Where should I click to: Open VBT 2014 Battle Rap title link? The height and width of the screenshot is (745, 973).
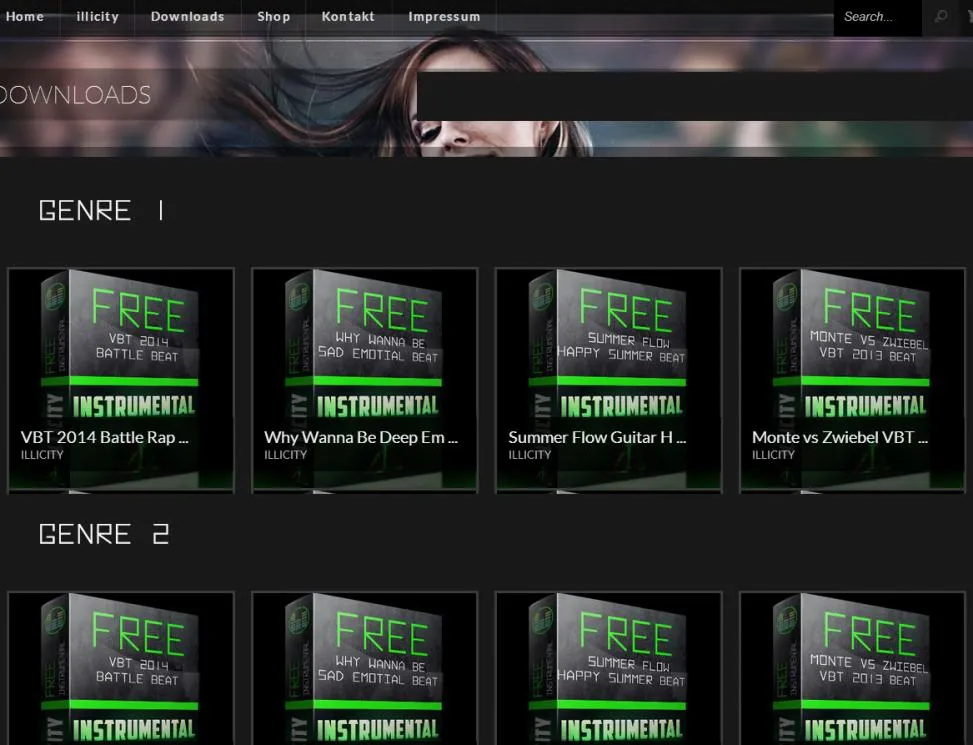coord(104,437)
